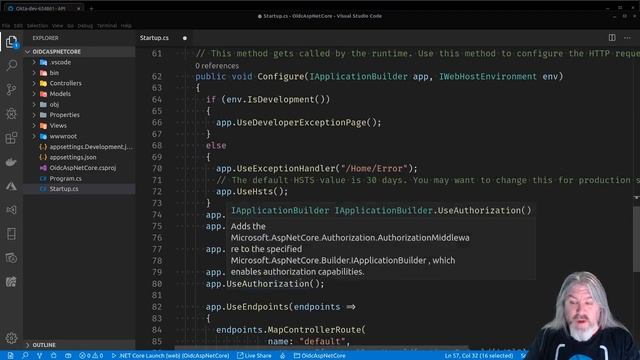Image resolution: width=640 pixels, height=360 pixels.
Task: Click the OidcAspNetCore project in status bar
Action: 320,356
